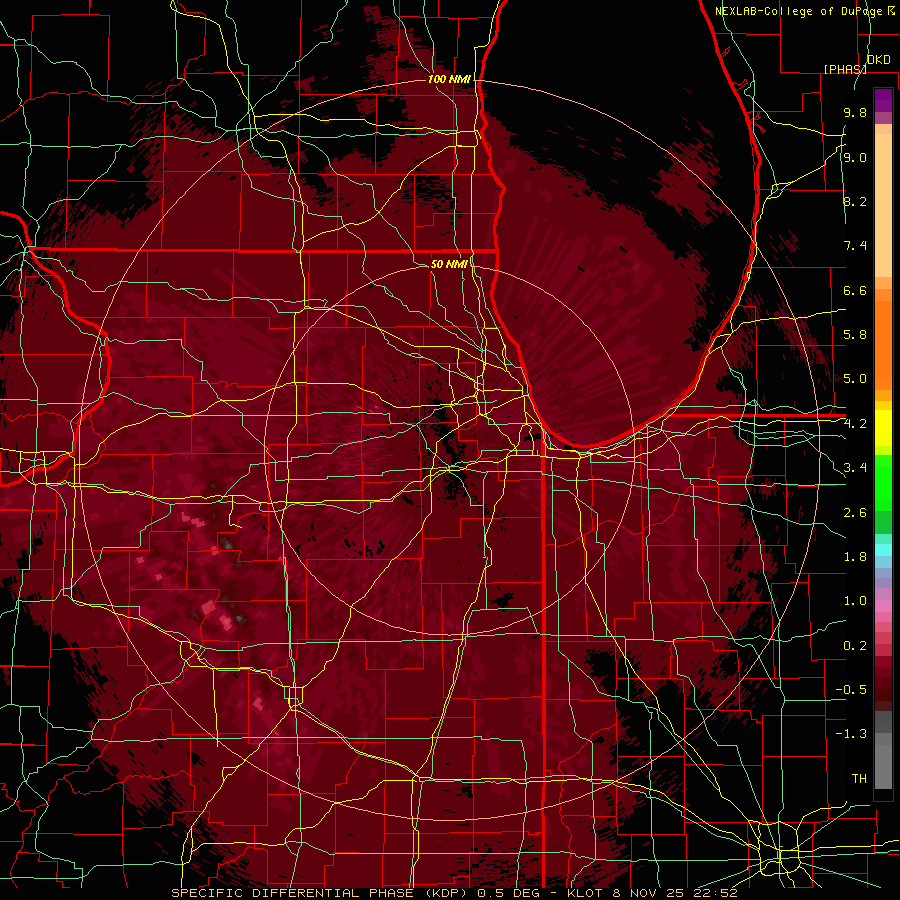Pick the bright yellow band on the color legend
900x900 pixels.
[883, 428]
